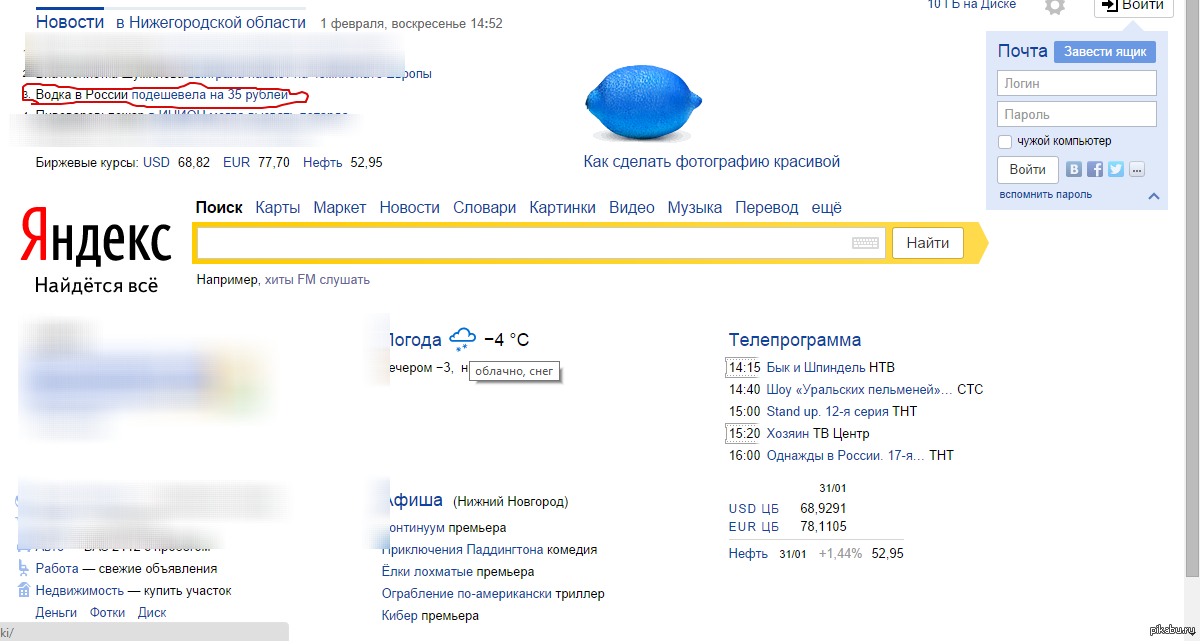The image size is (1200, 641).
Task: Show more social login options (ellipsis)
Action: coord(1137,169)
